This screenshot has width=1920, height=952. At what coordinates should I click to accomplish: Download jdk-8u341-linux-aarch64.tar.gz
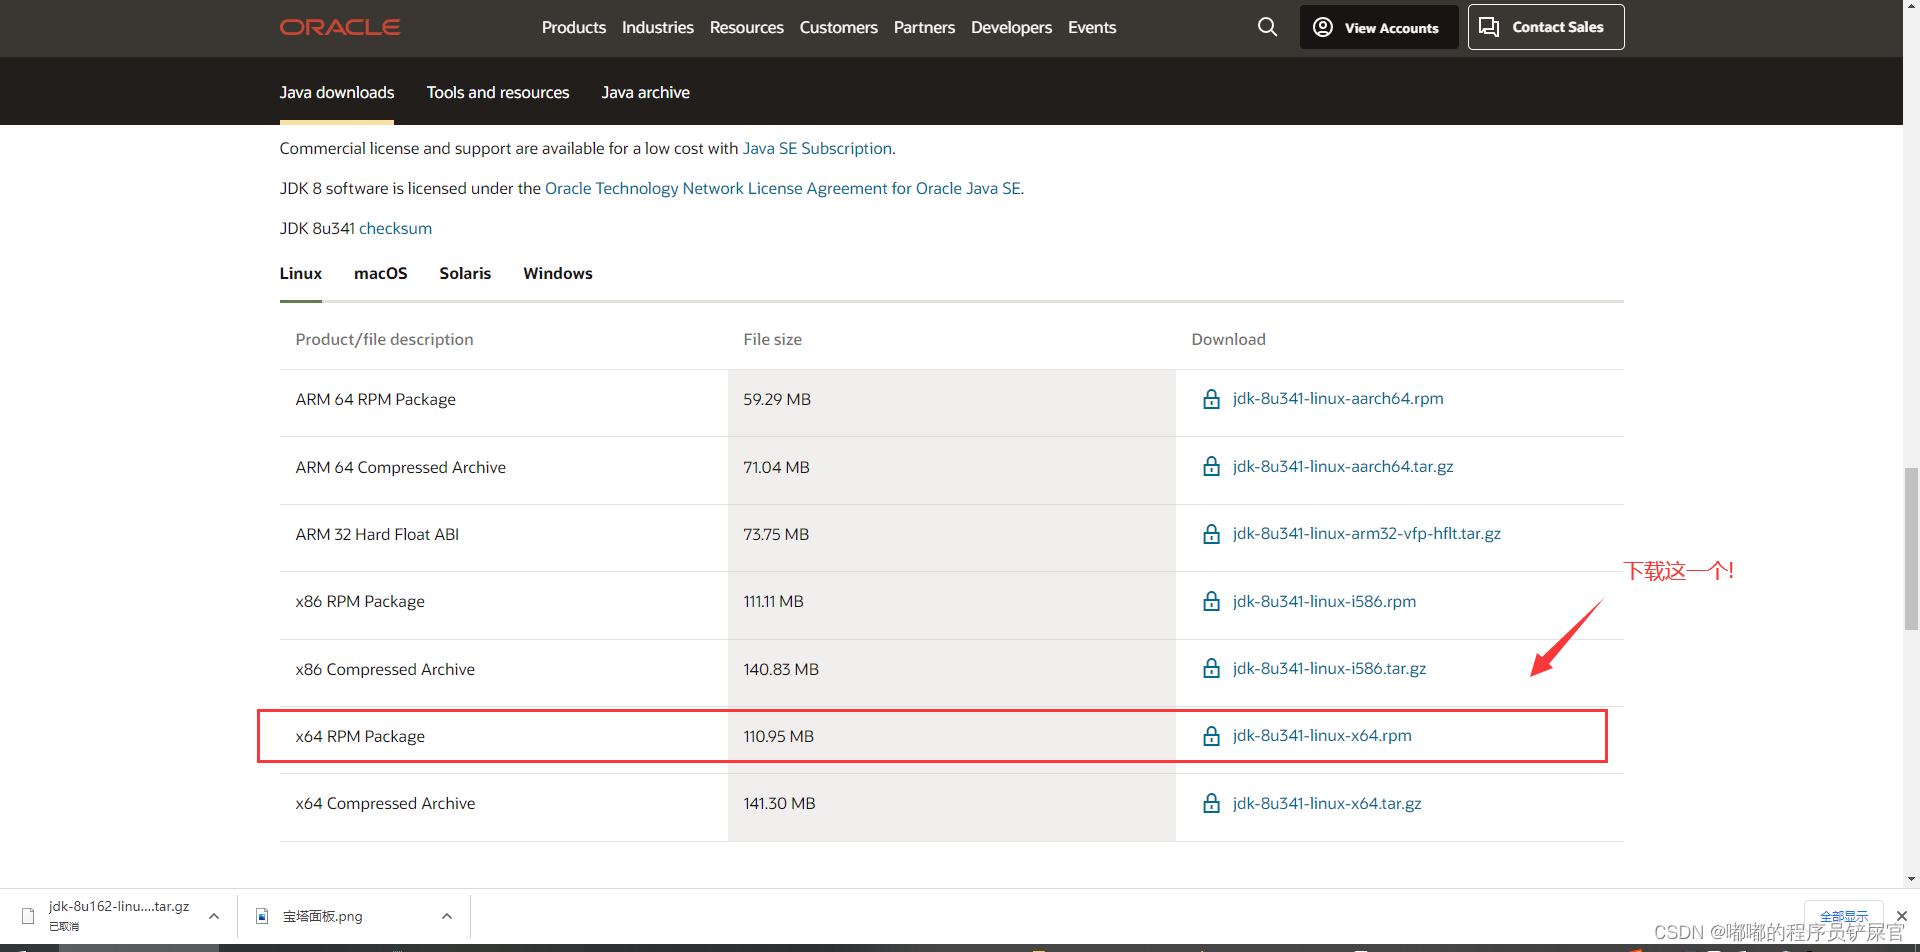(1343, 466)
